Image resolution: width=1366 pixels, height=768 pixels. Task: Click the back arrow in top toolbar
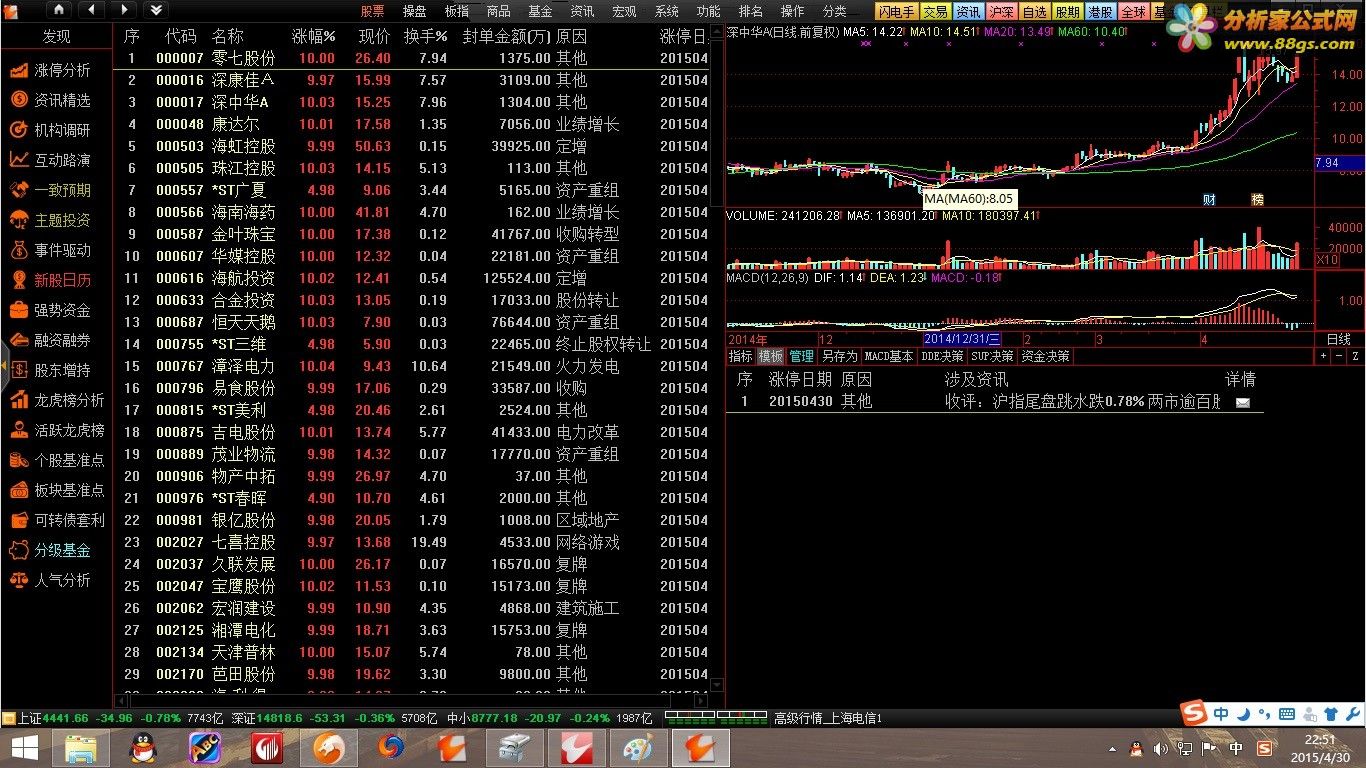click(91, 10)
